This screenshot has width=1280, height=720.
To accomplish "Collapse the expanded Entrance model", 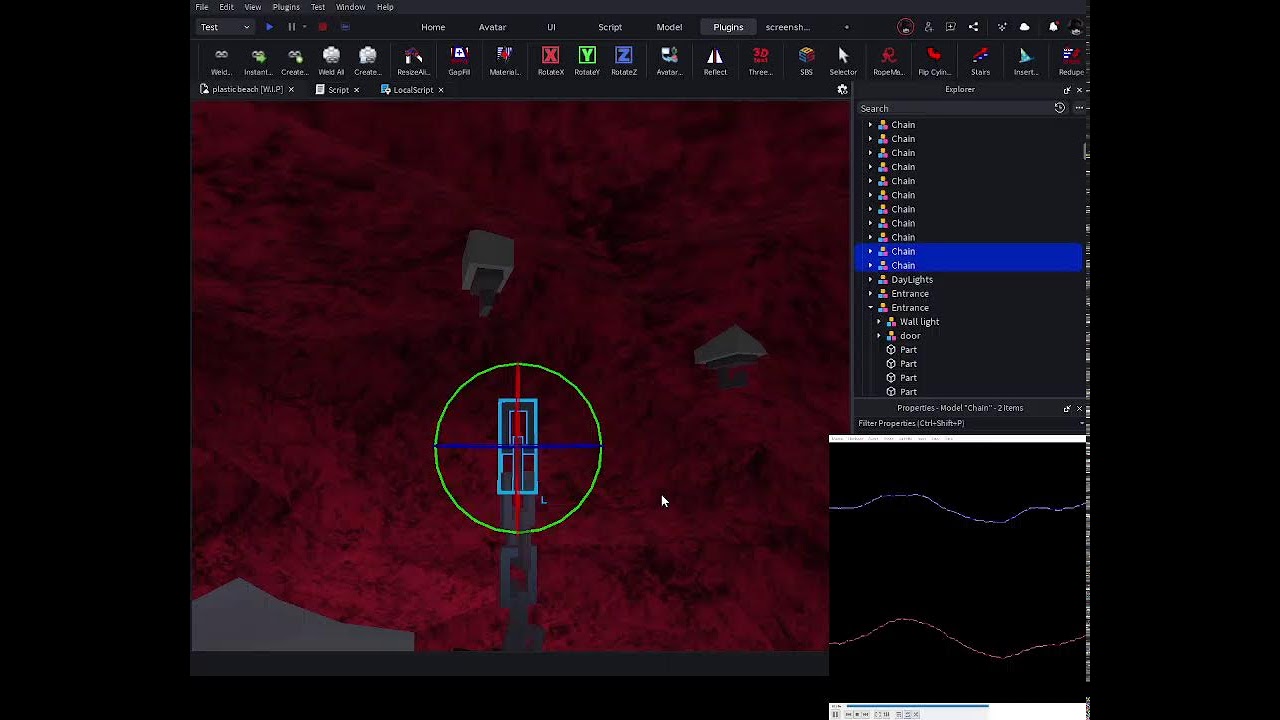I will [x=870, y=308].
